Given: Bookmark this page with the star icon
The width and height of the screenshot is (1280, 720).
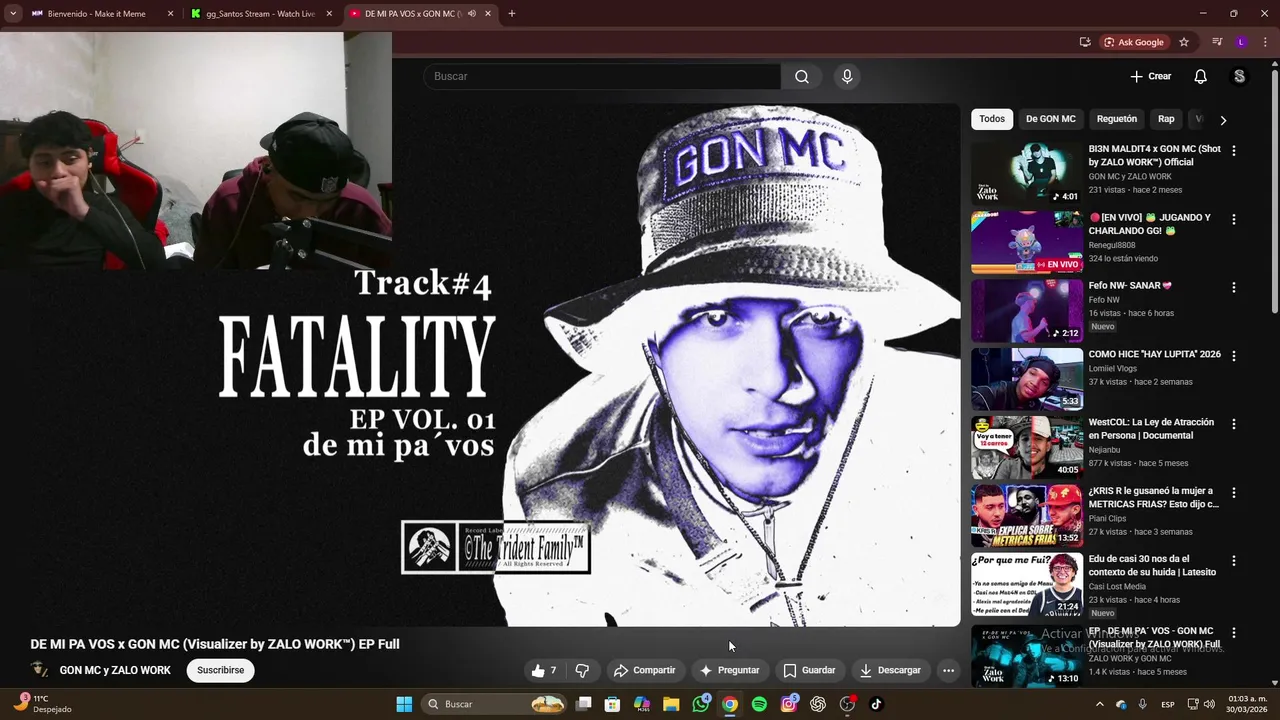Looking at the screenshot, I should point(1184,42).
